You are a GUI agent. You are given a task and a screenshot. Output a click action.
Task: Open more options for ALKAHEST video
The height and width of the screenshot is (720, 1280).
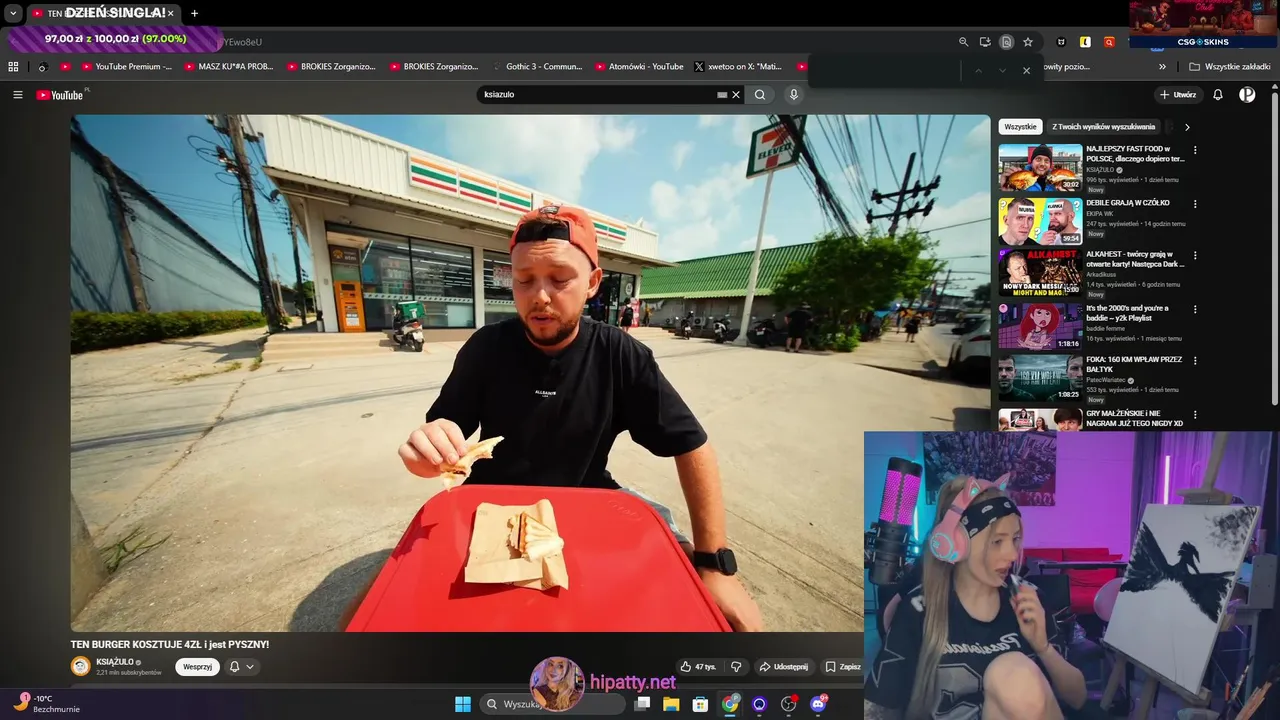[1195, 255]
